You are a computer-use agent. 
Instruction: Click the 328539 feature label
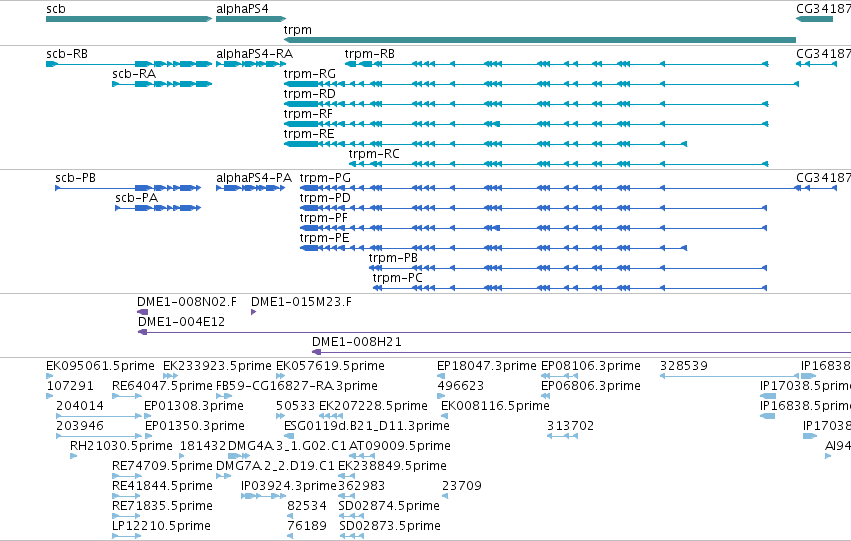[x=684, y=366]
